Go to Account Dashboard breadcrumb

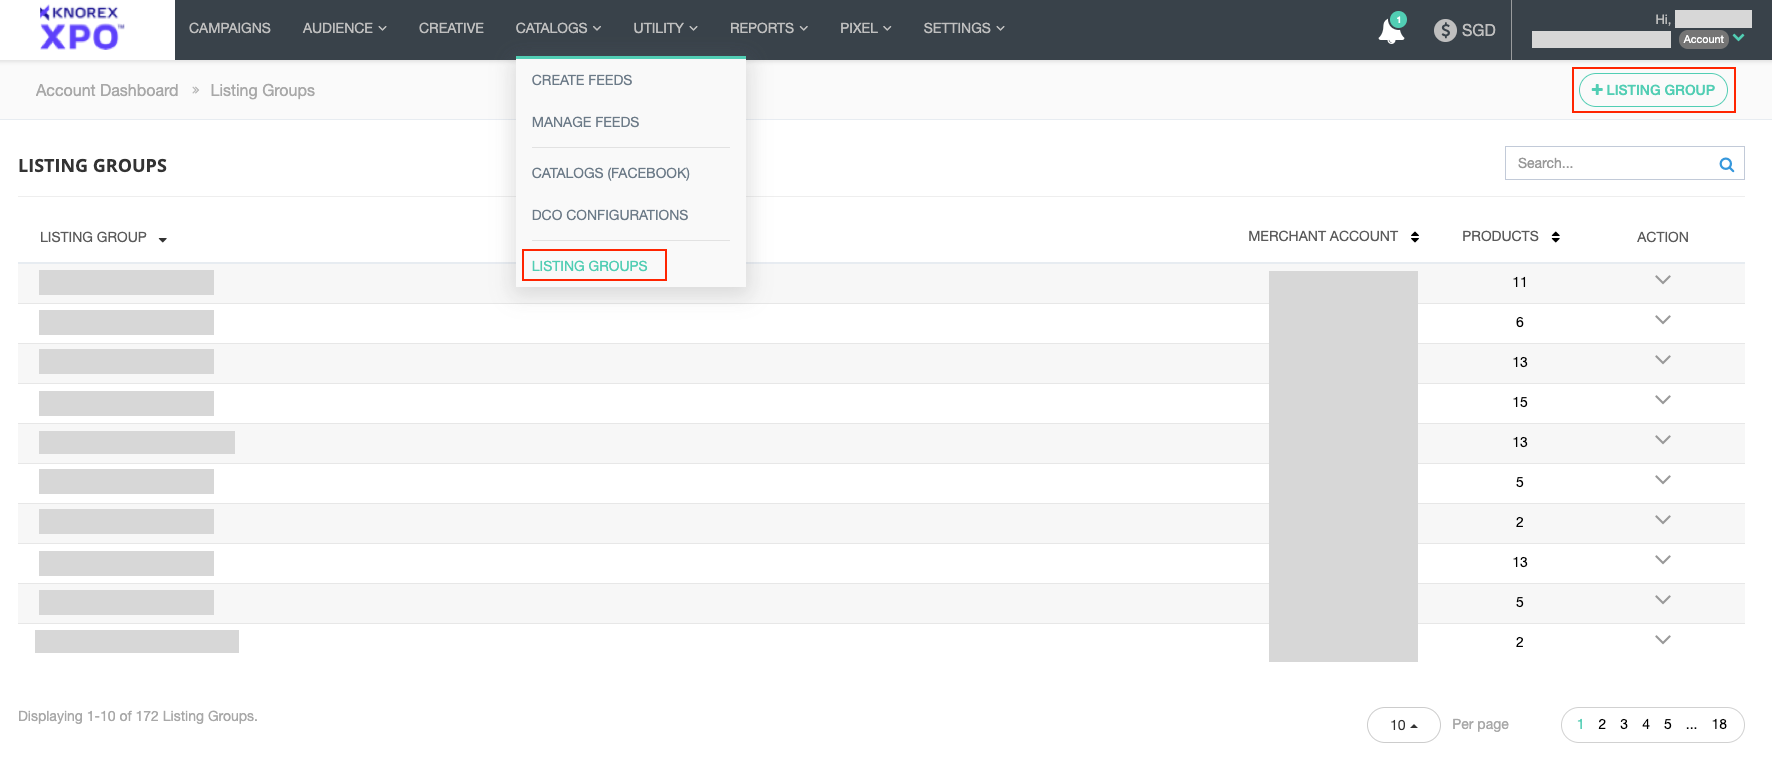(107, 90)
